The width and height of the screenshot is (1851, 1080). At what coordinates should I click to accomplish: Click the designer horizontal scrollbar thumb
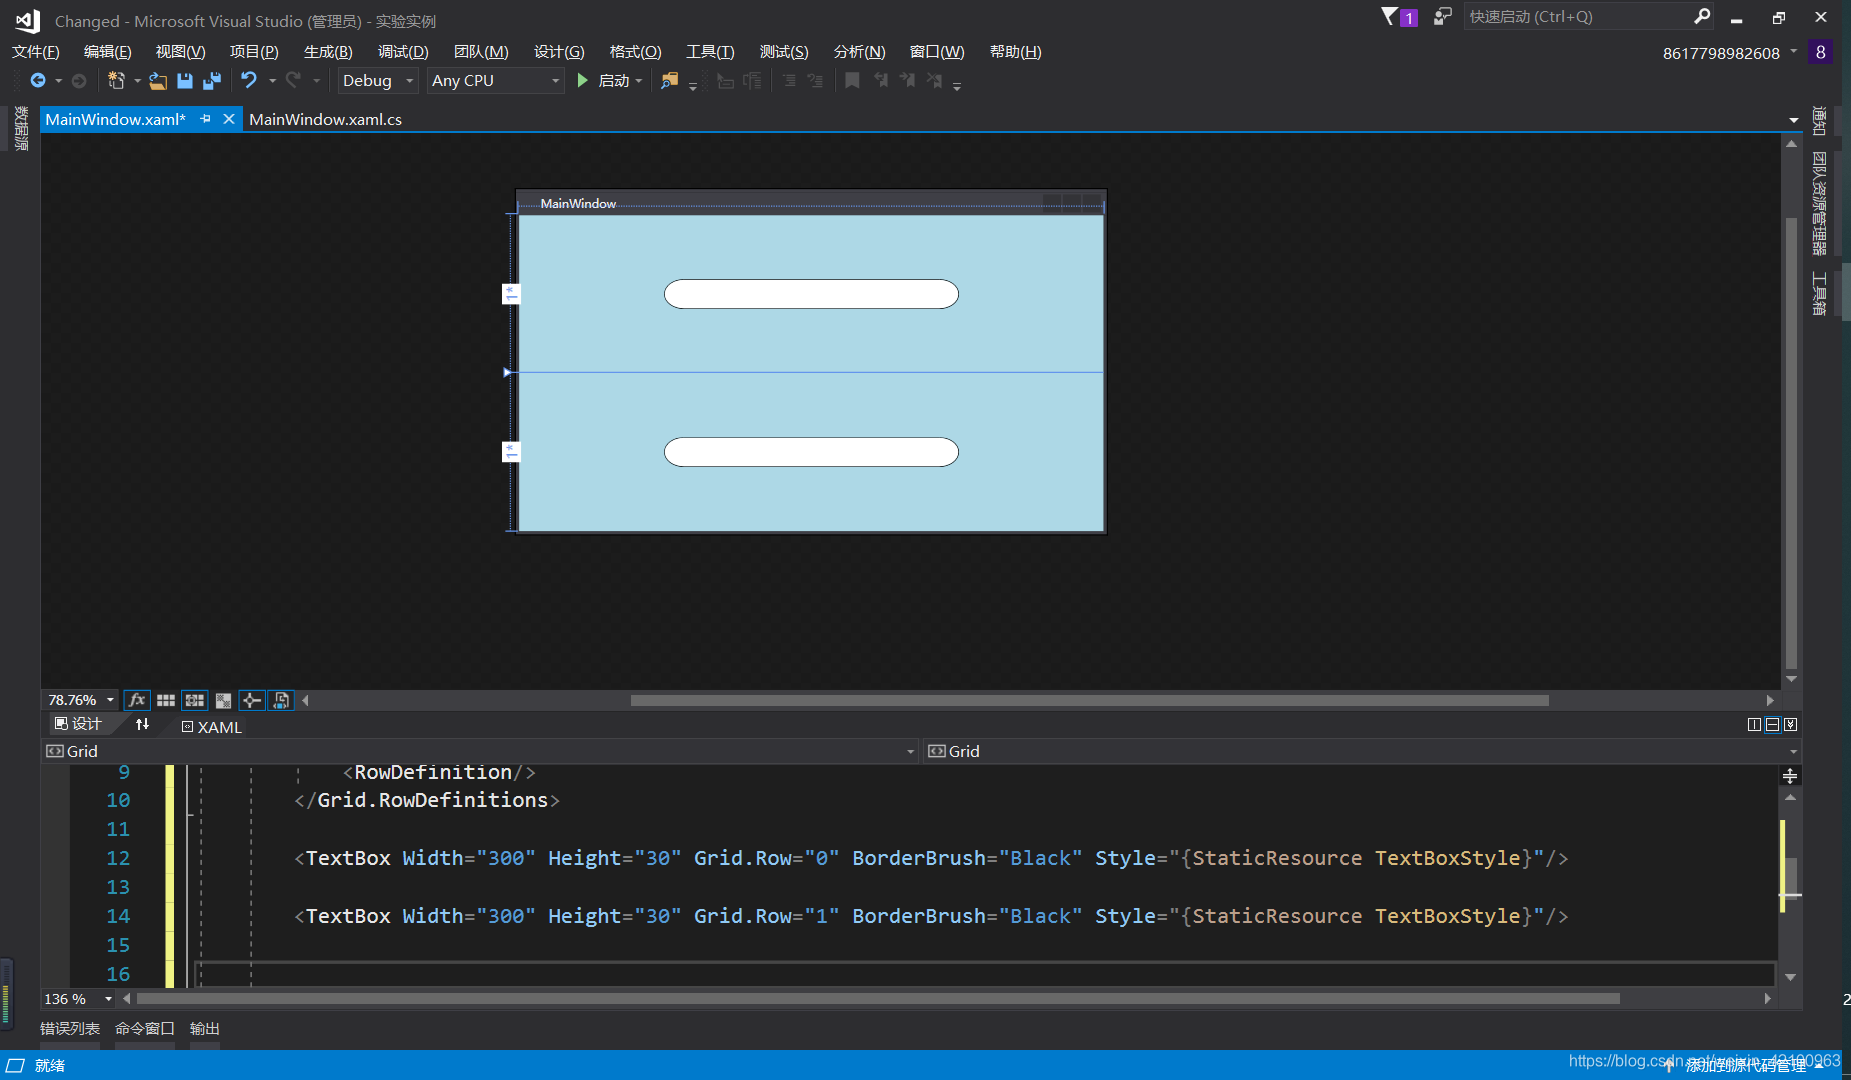1090,700
